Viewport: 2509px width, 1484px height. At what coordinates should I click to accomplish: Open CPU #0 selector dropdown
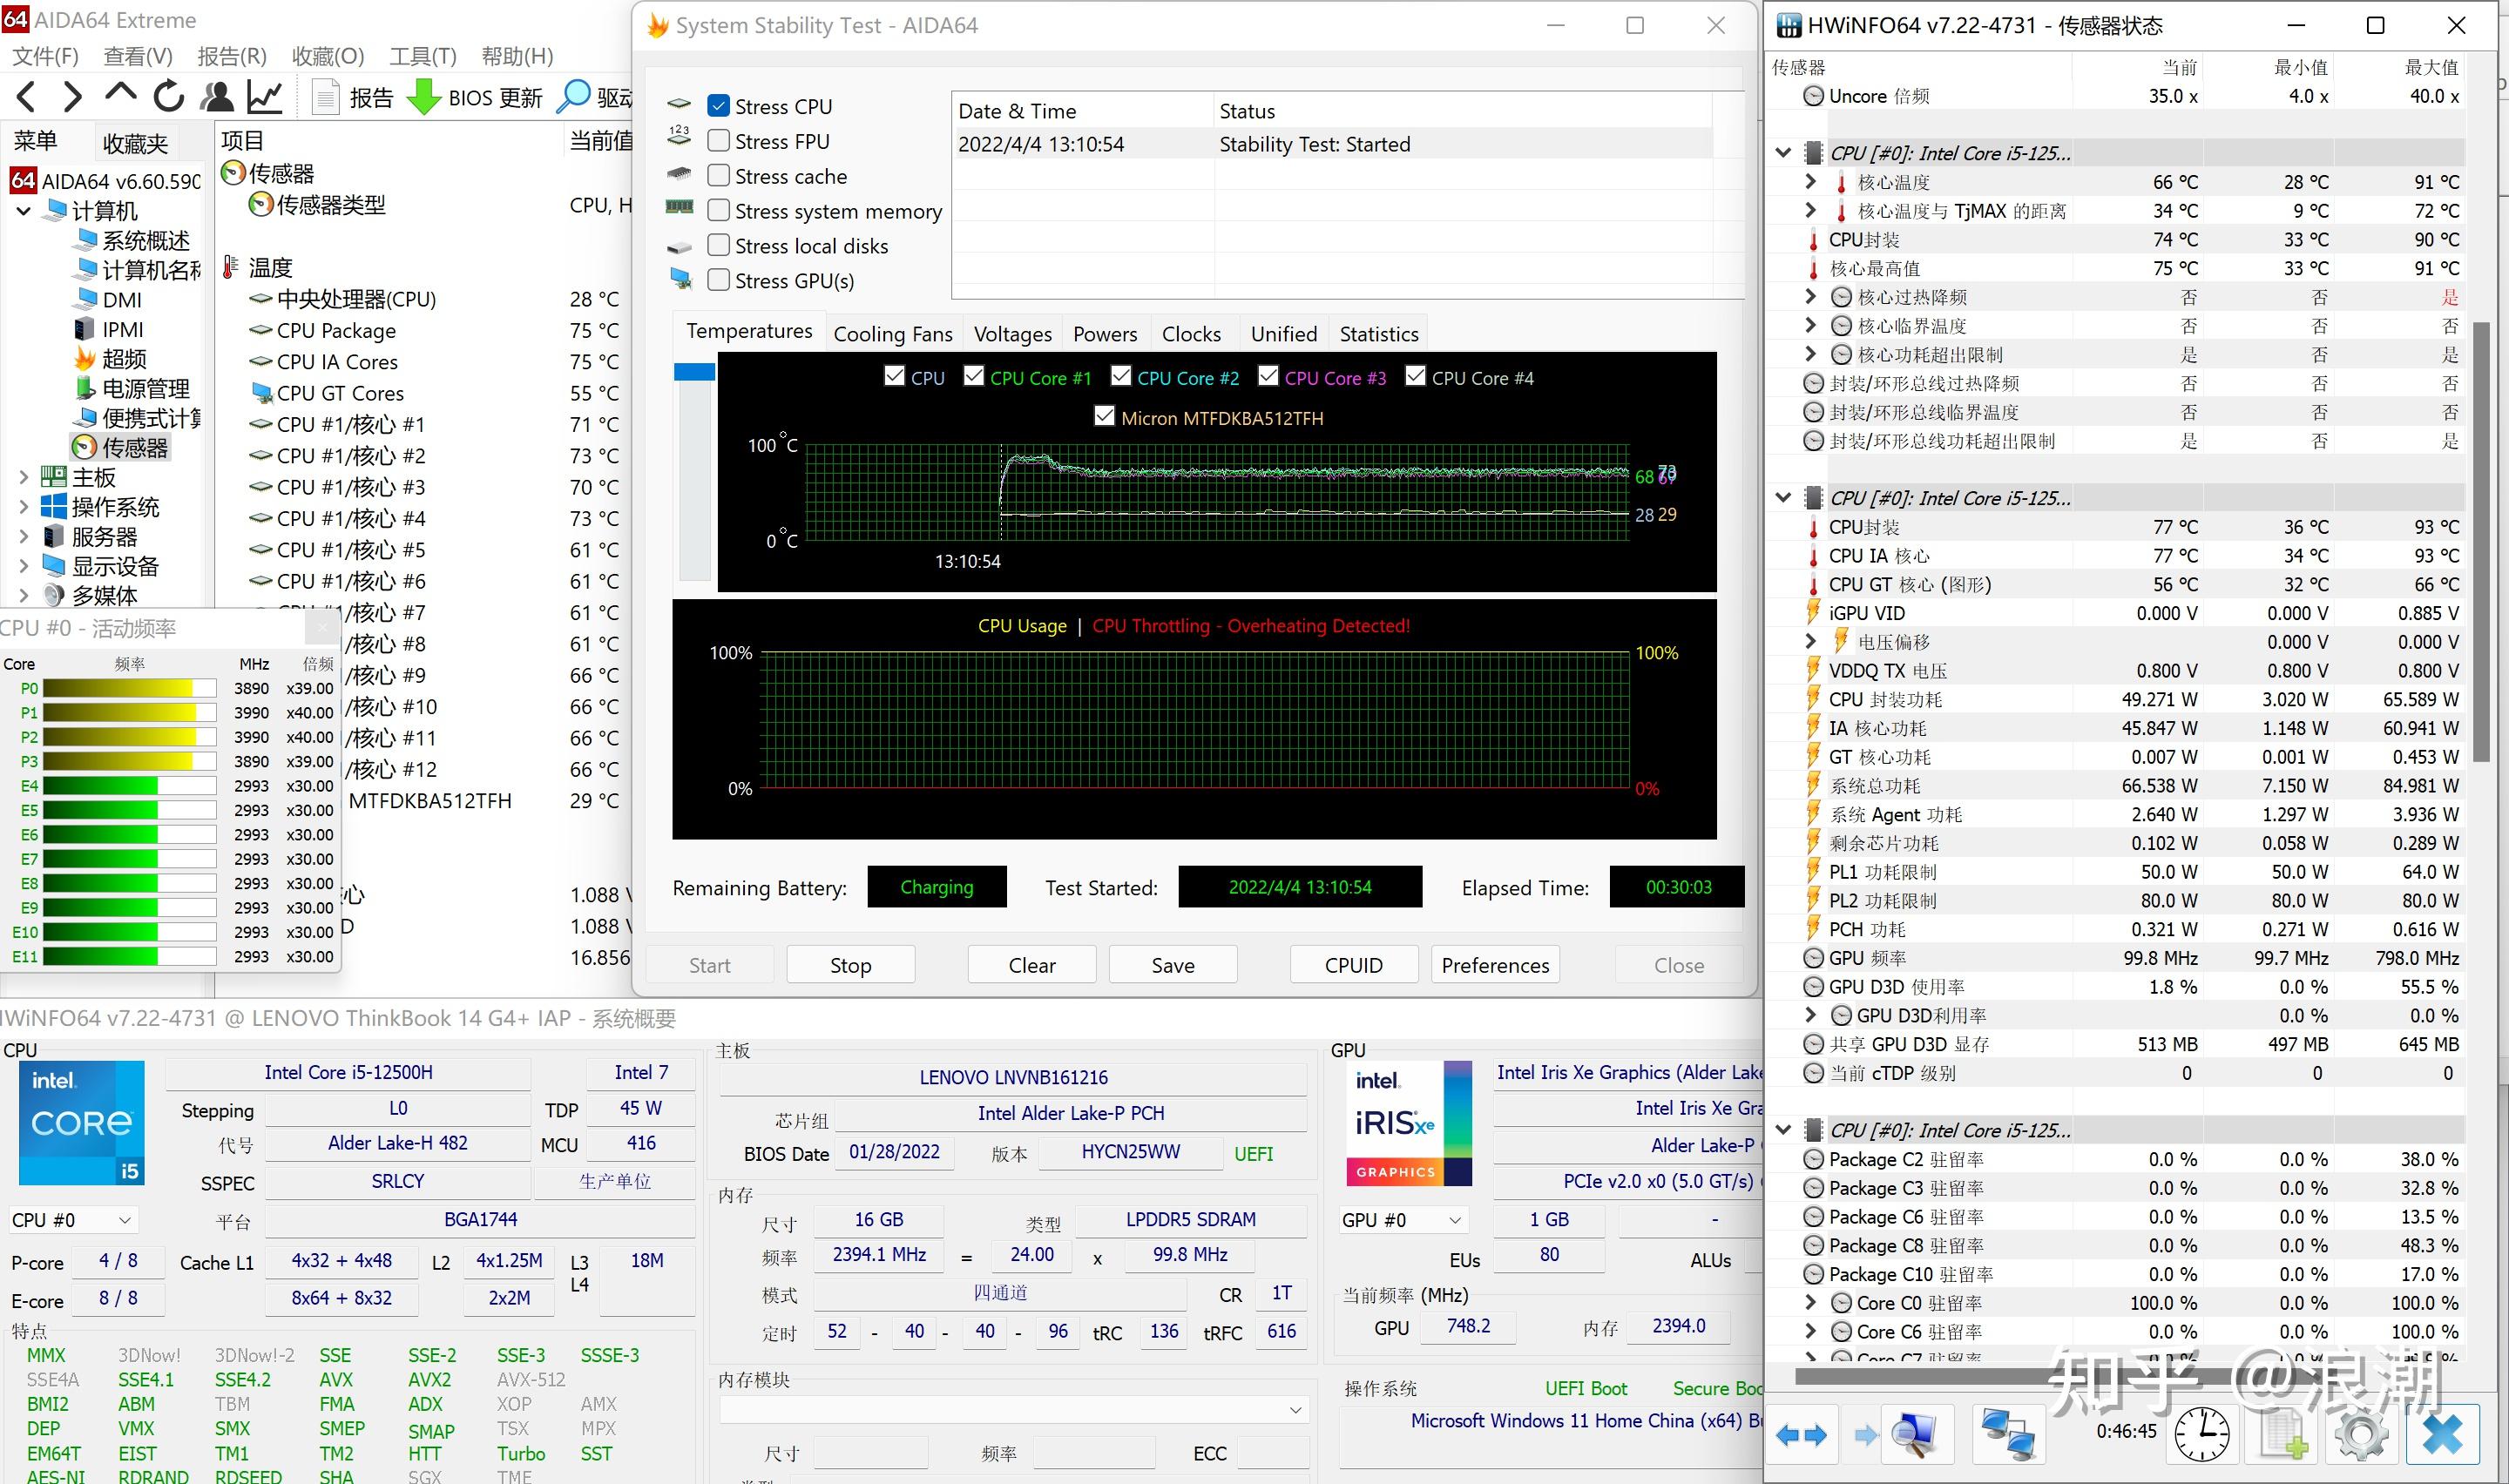pyautogui.click(x=72, y=1221)
